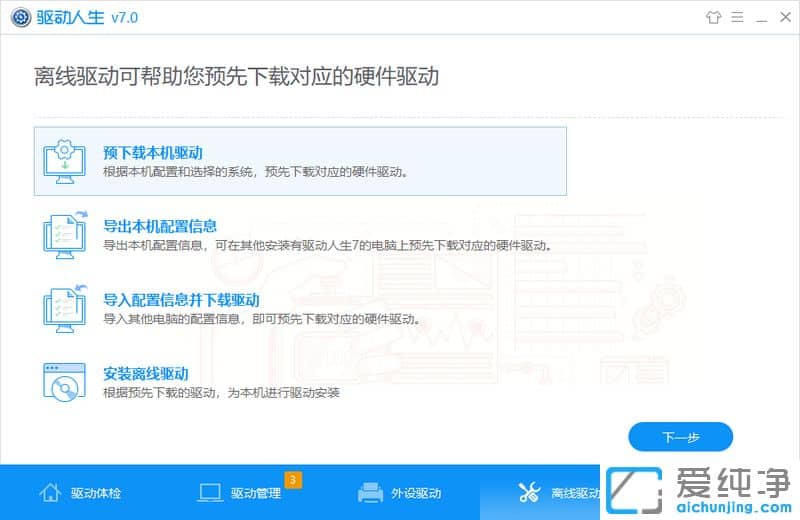Pick the 安装离线驱动 option title
Image resolution: width=800 pixels, height=520 pixels.
click(146, 374)
